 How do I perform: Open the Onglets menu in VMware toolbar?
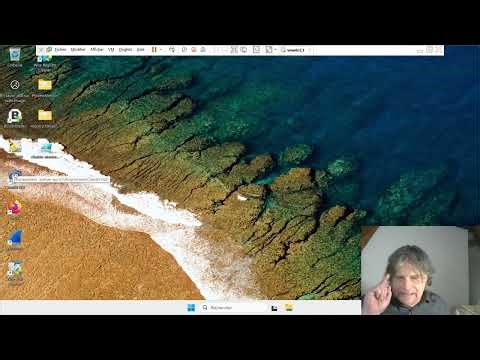(x=125, y=50)
